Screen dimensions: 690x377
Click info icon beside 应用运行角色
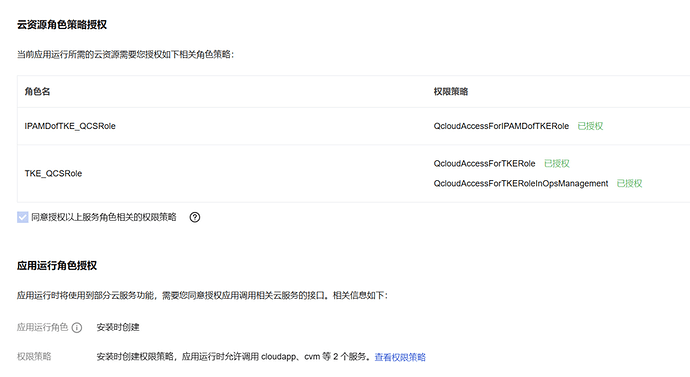(77, 328)
